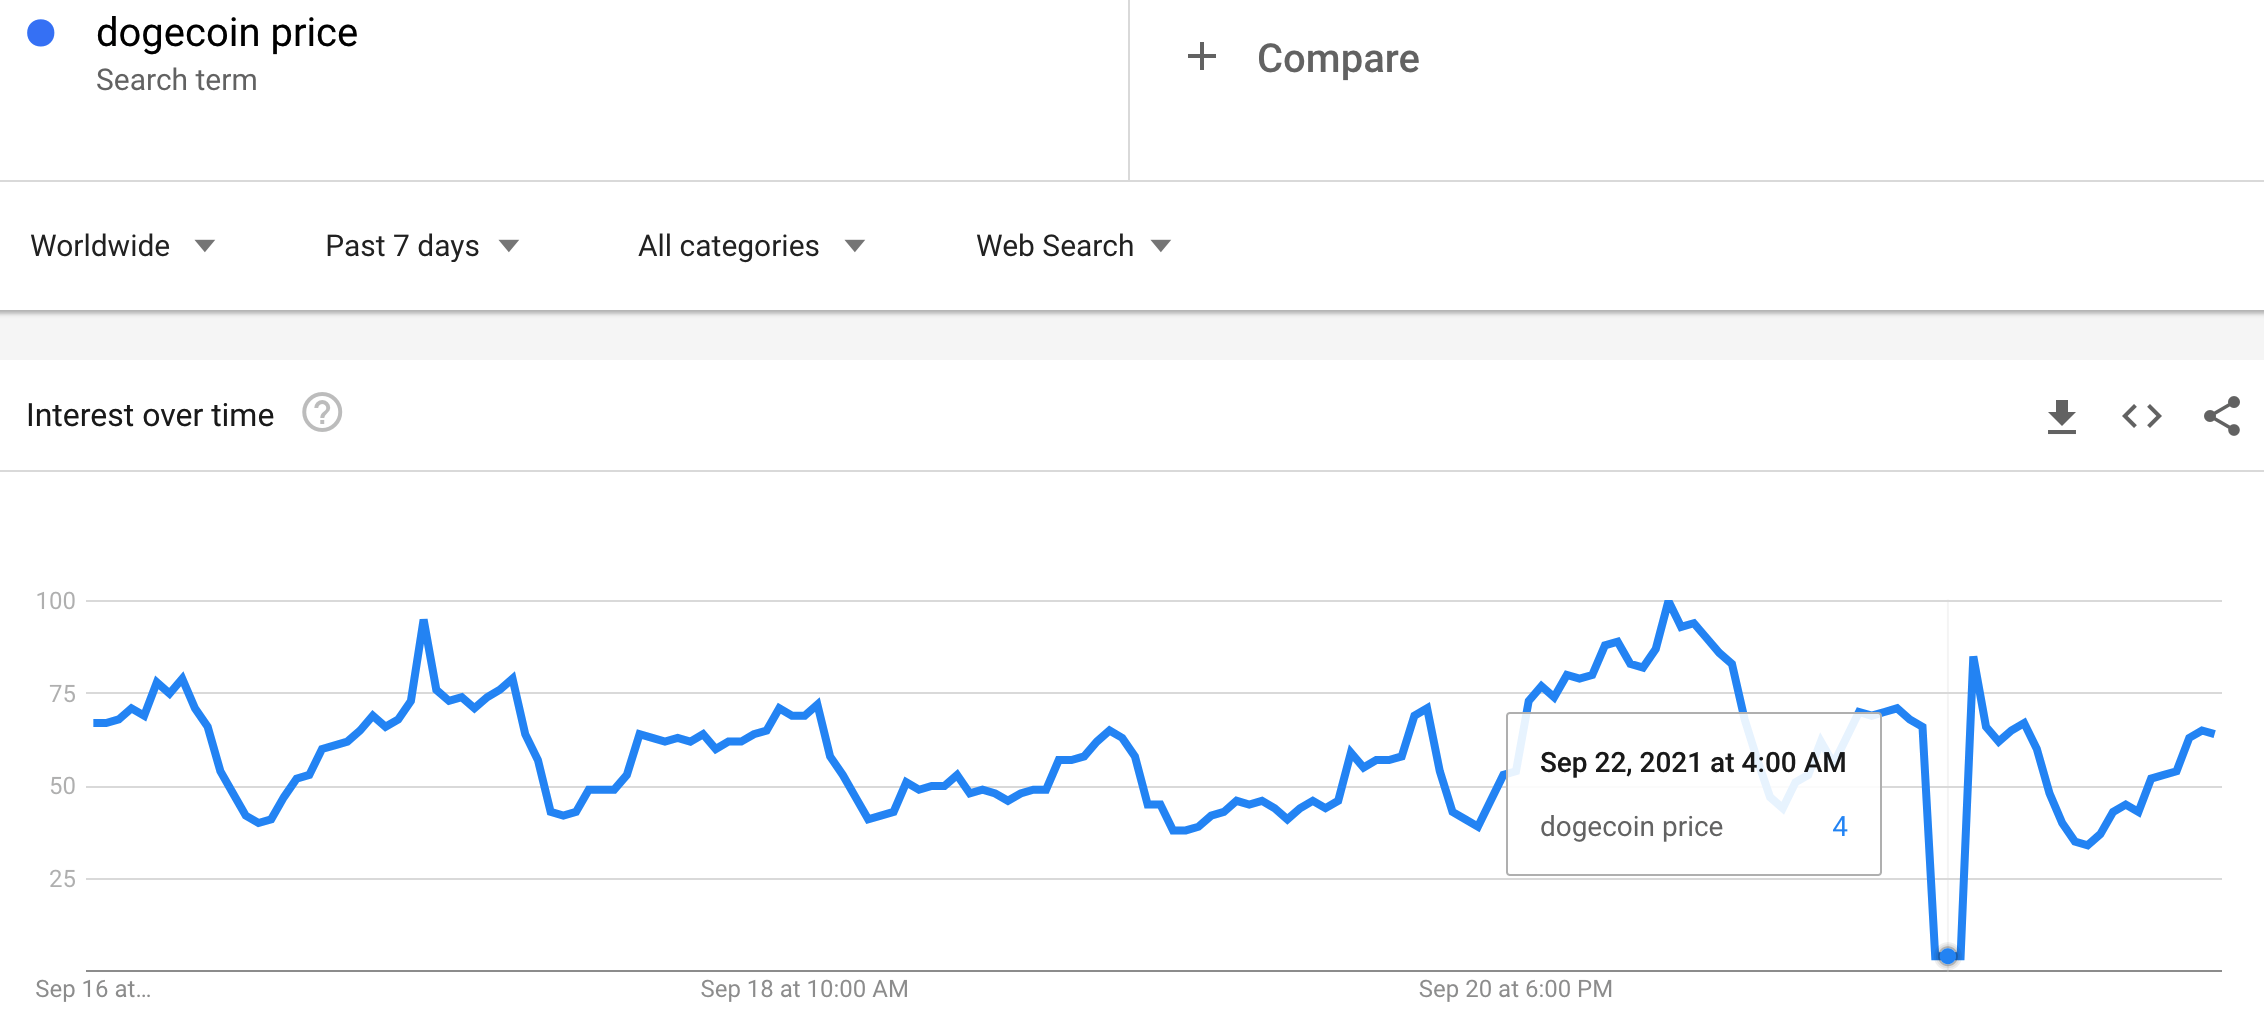The width and height of the screenshot is (2264, 1016).
Task: Click the tooltip value 4
Action: point(1839,826)
